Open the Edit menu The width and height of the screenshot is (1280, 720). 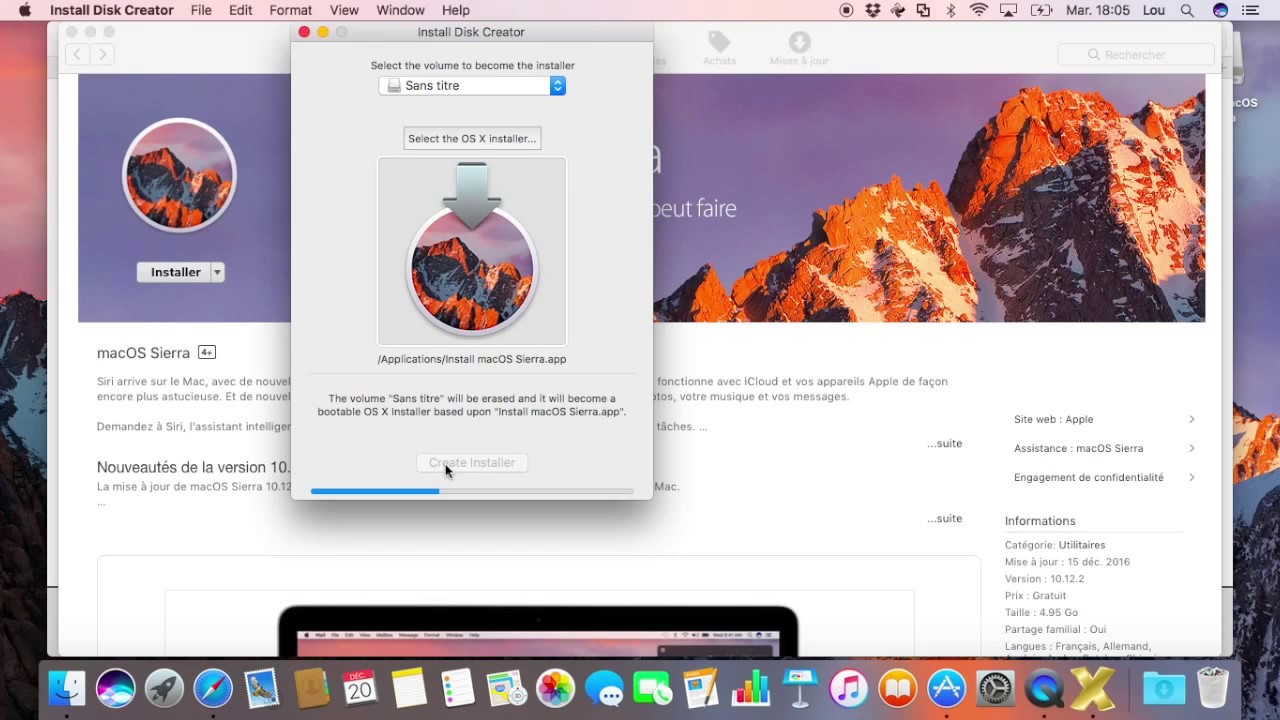tap(240, 10)
